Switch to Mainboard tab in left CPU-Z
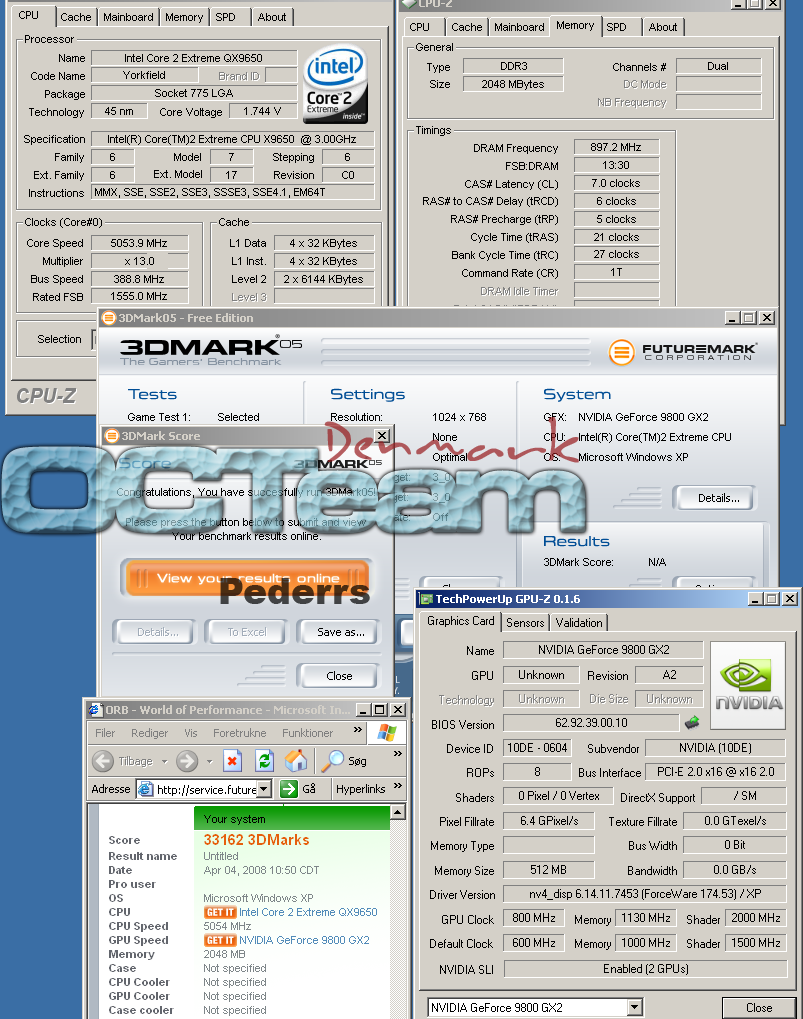Screen dimensions: 803x1019 point(129,17)
